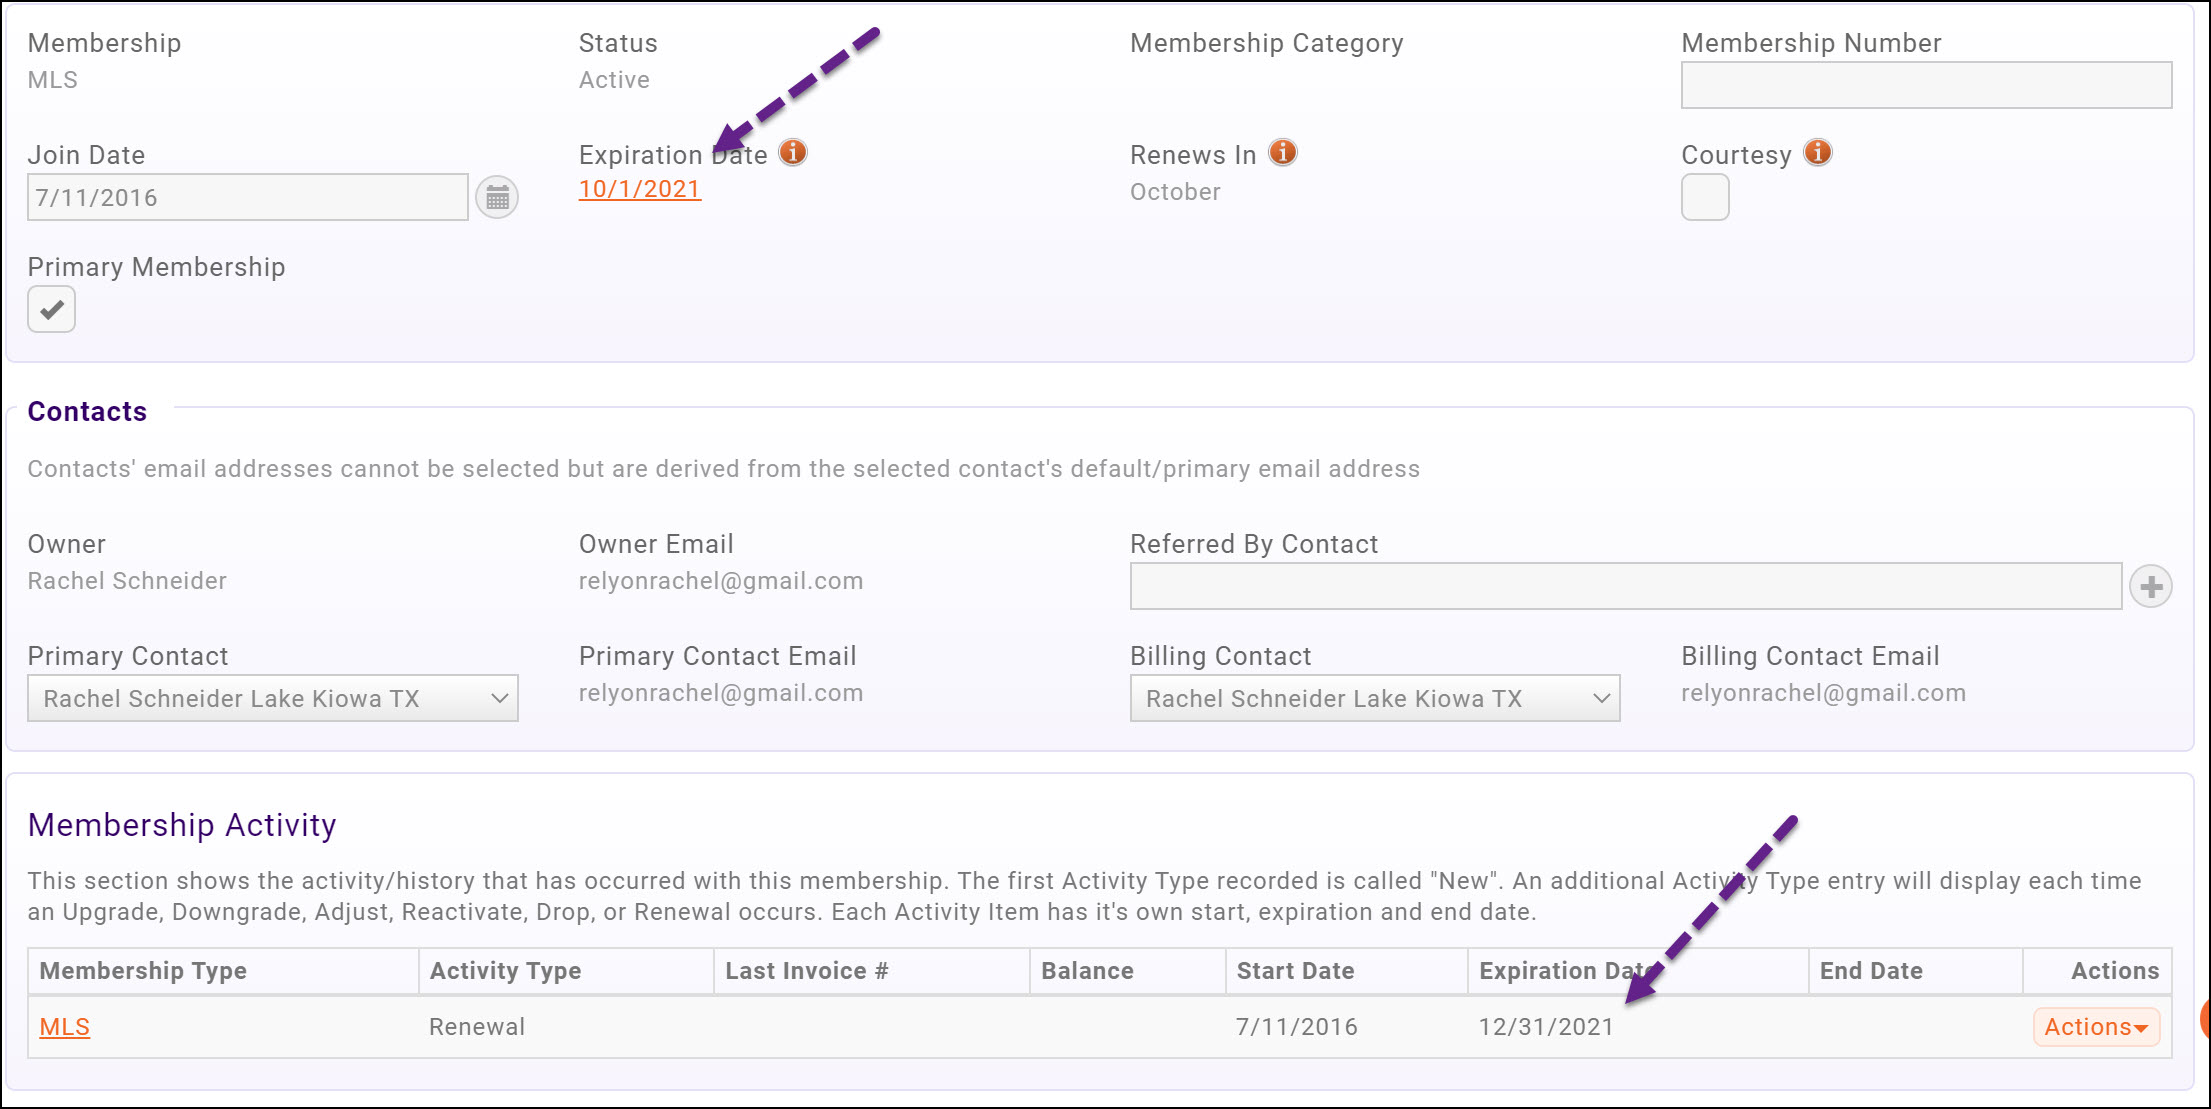Screen dimensions: 2211x1109
Task: Click the 10/1/2021 expiration date link
Action: [640, 189]
